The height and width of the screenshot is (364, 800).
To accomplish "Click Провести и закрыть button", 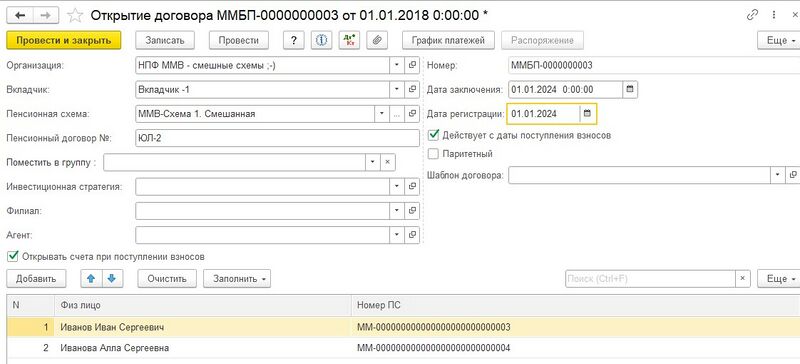I will (63, 40).
